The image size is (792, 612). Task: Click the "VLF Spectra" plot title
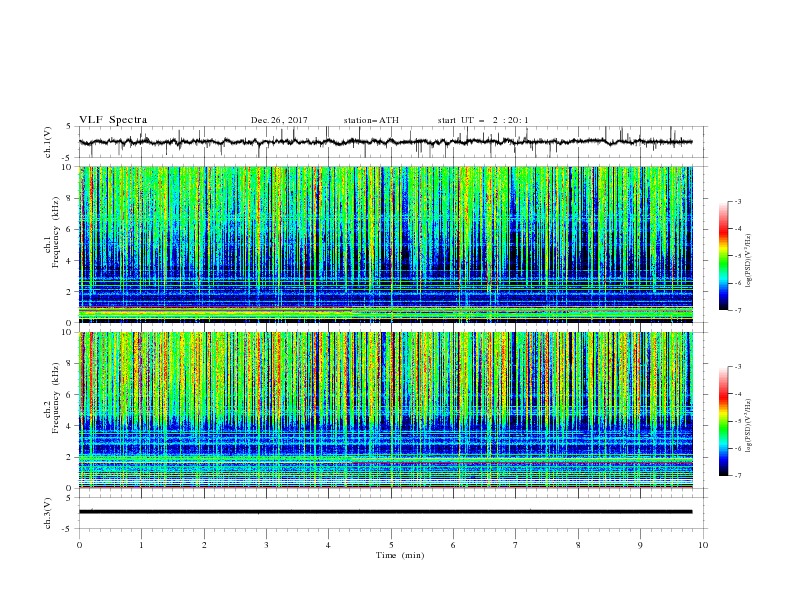[113, 120]
